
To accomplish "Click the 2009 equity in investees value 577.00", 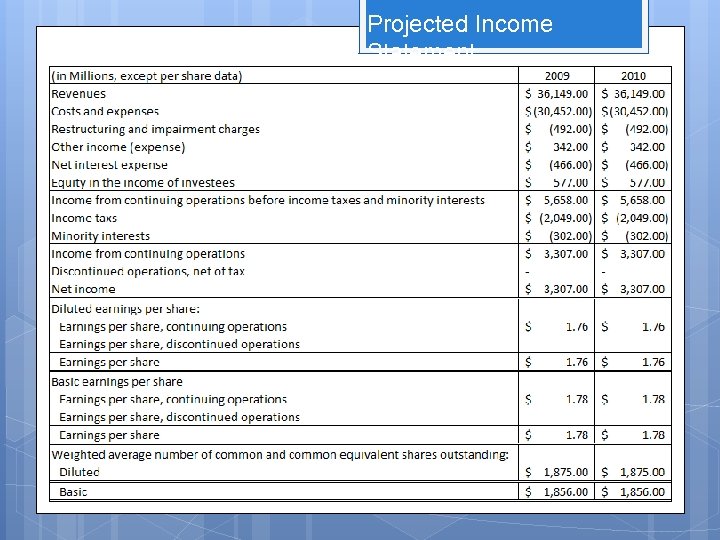I will coord(570,183).
